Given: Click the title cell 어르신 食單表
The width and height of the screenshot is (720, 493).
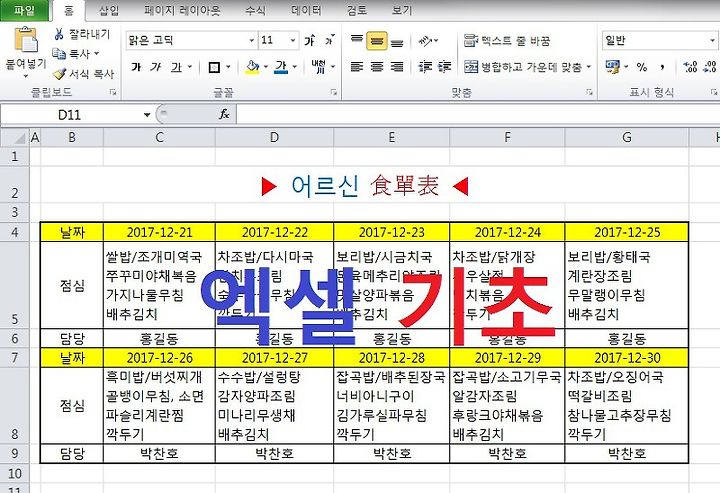Looking at the screenshot, I should point(365,185).
